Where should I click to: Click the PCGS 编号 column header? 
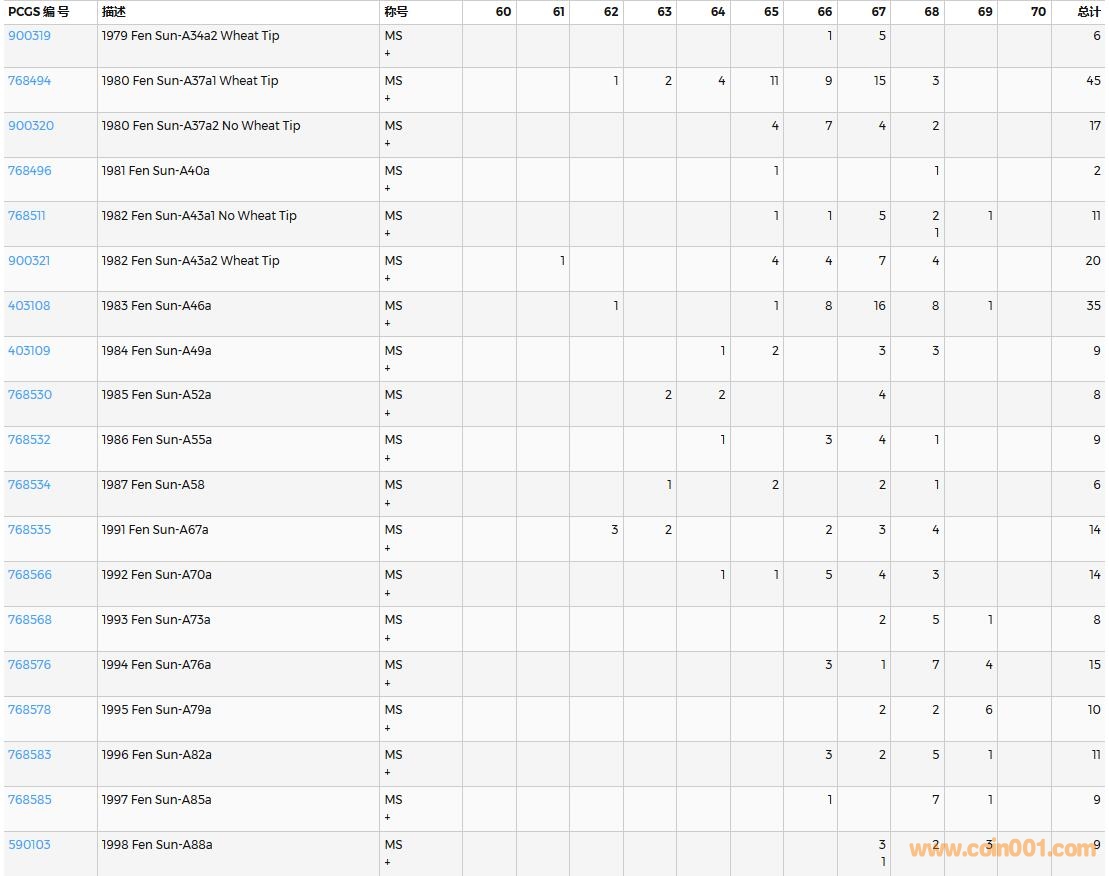click(39, 12)
